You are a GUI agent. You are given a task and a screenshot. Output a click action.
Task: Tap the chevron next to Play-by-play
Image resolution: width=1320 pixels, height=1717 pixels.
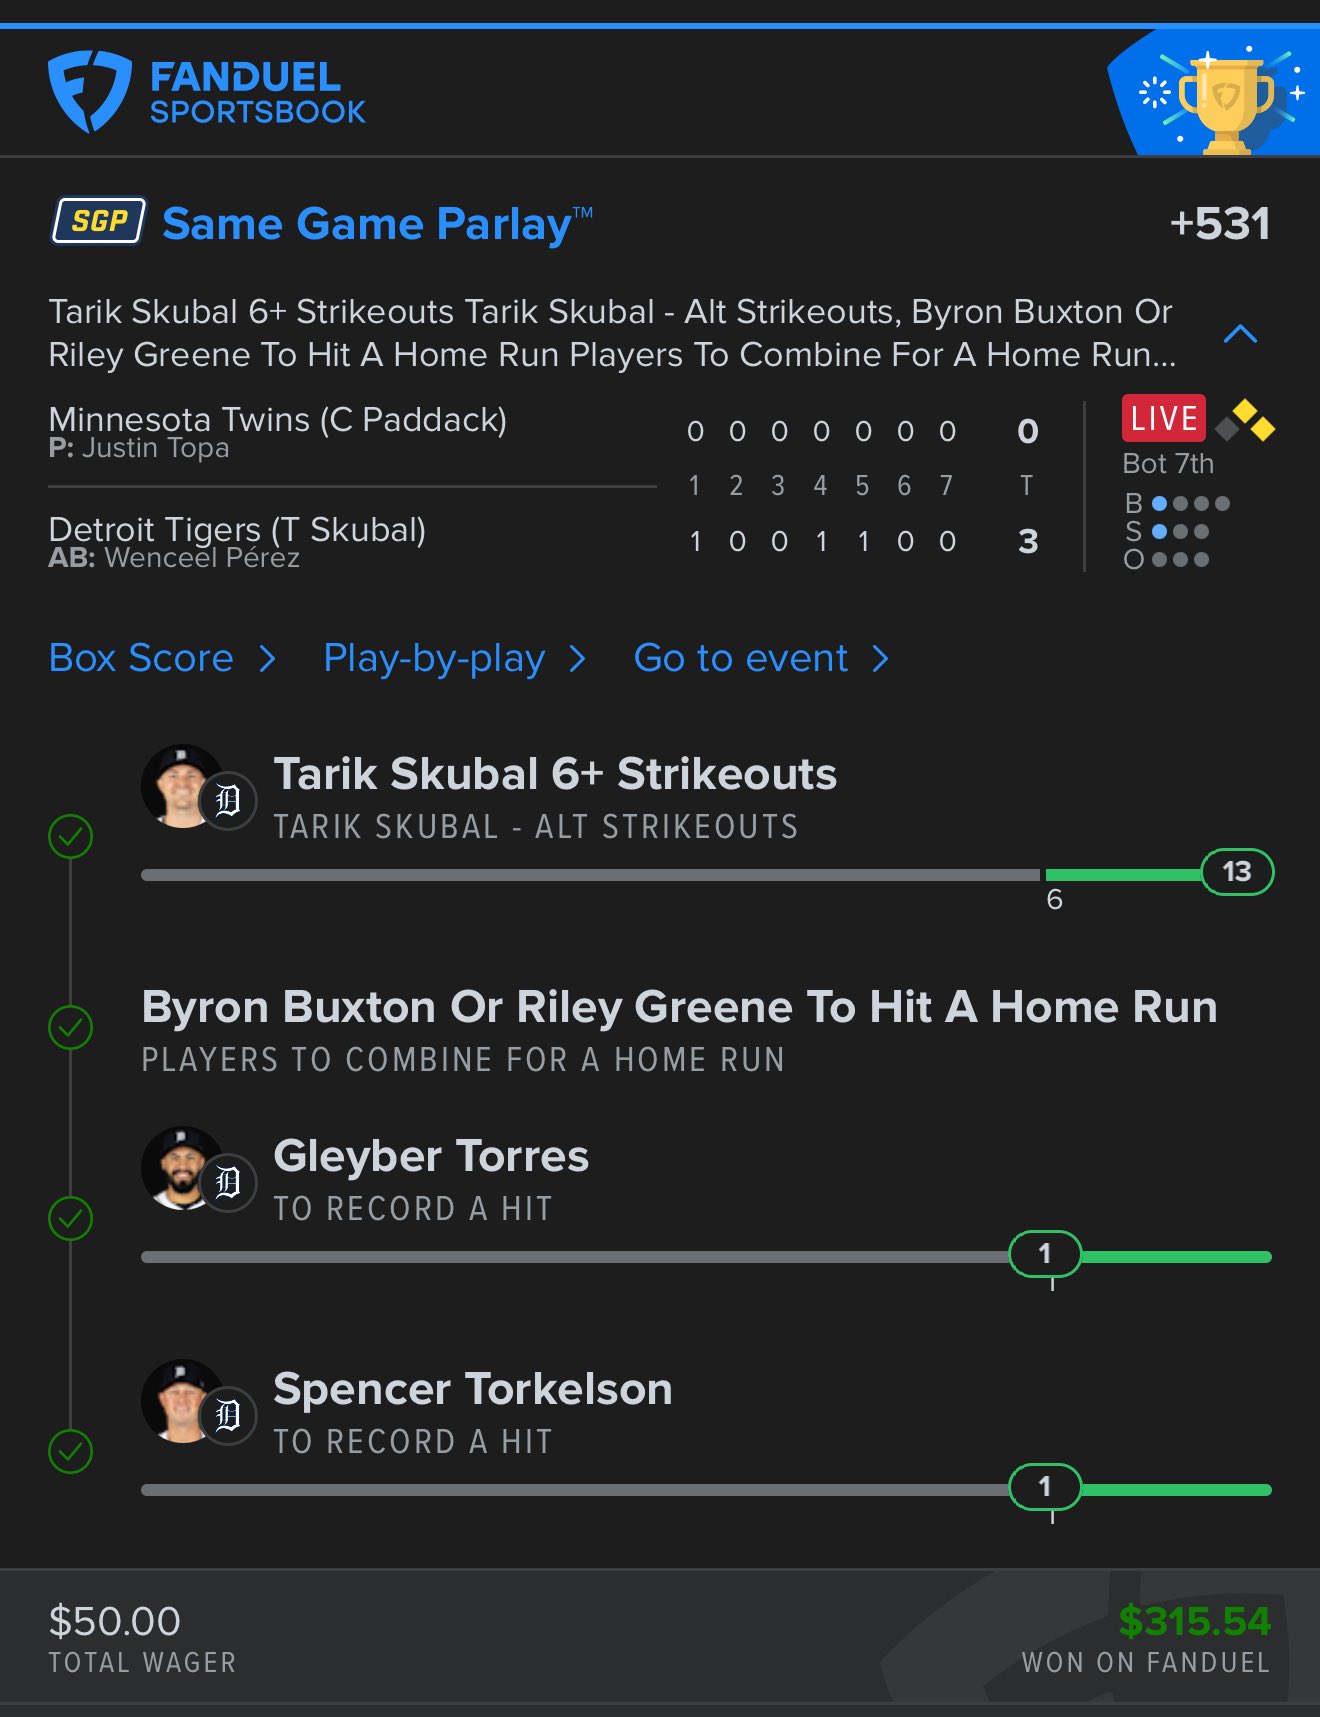[x=577, y=659]
